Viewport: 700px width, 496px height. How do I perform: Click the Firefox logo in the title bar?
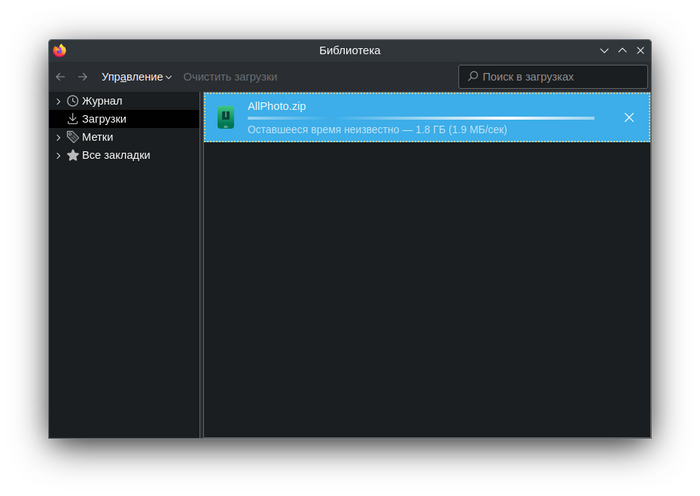(60, 50)
